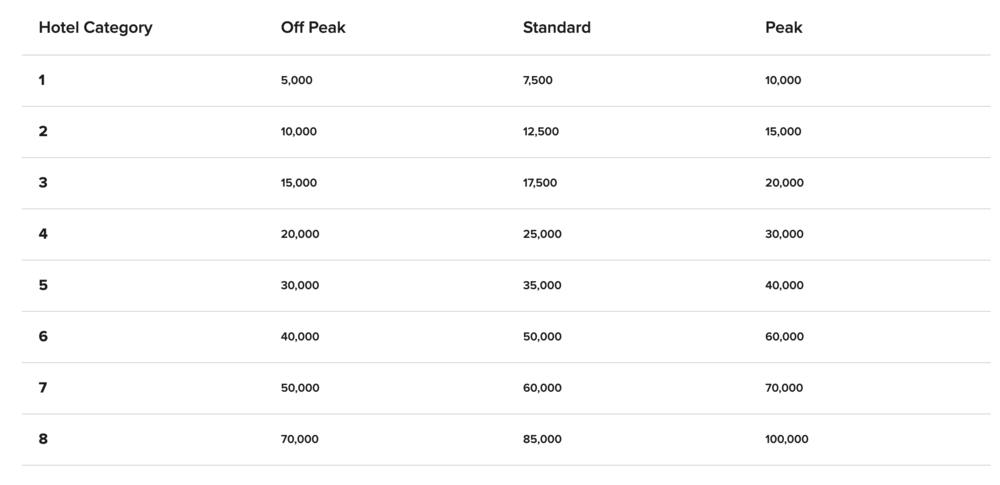Click the 7,500 Standard value

537,80
